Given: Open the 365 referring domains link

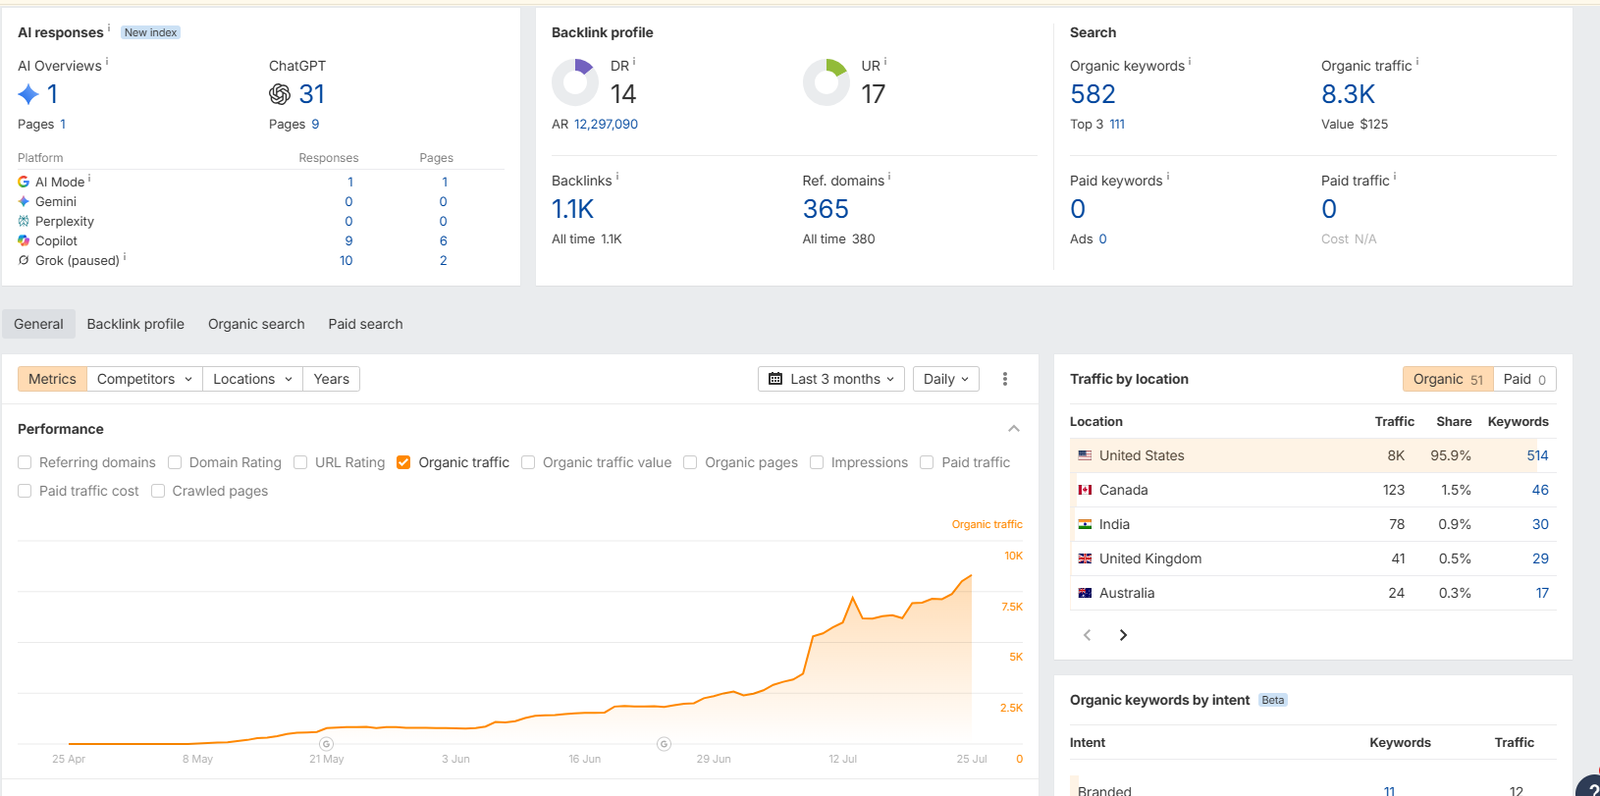Looking at the screenshot, I should point(825,209).
